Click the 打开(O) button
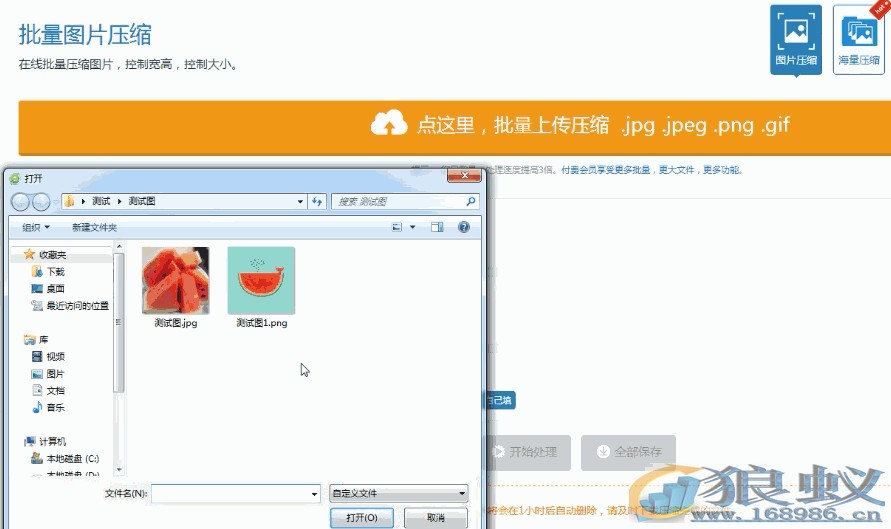This screenshot has width=891, height=529. pyautogui.click(x=362, y=518)
